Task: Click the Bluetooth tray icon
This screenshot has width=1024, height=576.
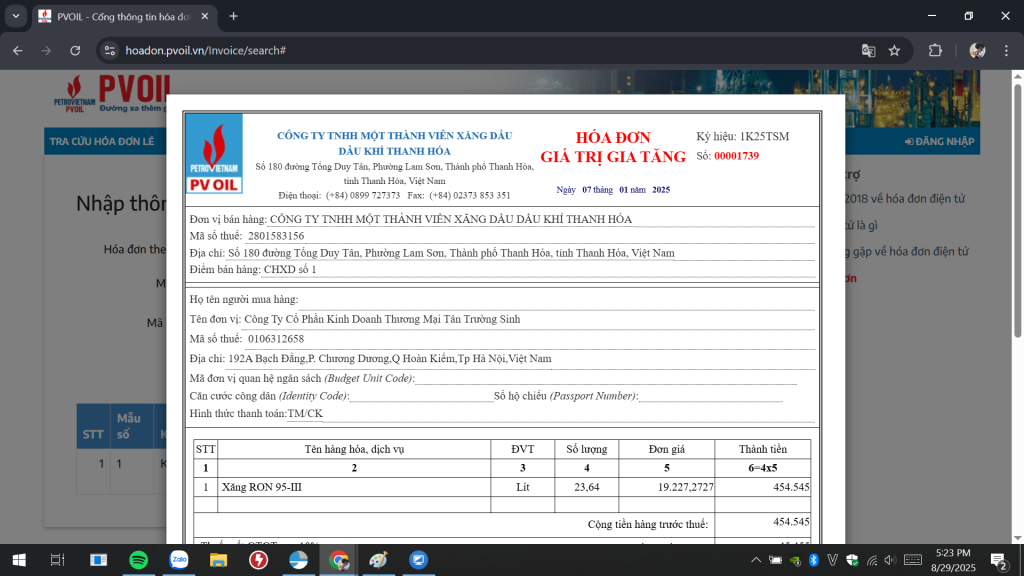Action: [814, 560]
